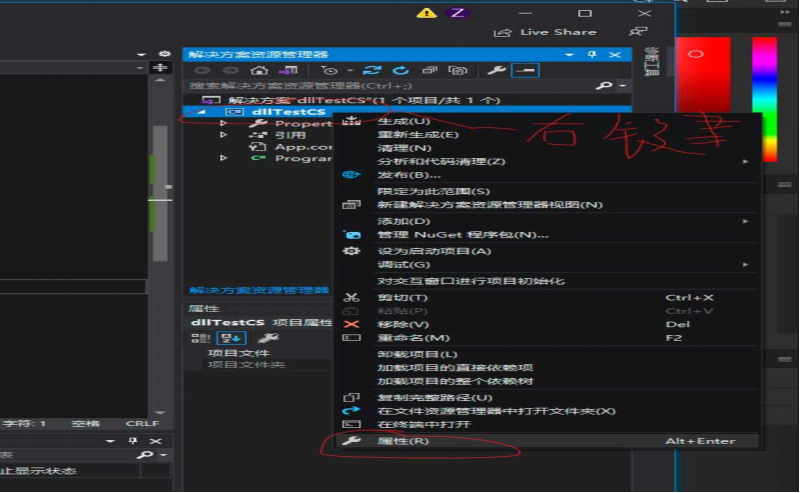The height and width of the screenshot is (493, 800).
Task: Select the 项目文件夹 property row
Action: pos(259,365)
